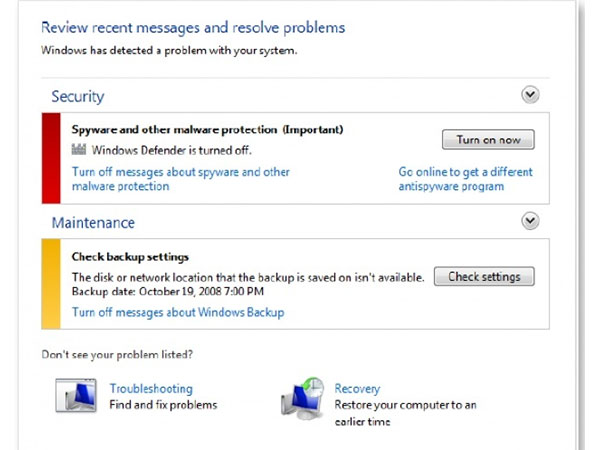Open the Recovery link
Viewport: 600px width, 450px height.
point(357,388)
